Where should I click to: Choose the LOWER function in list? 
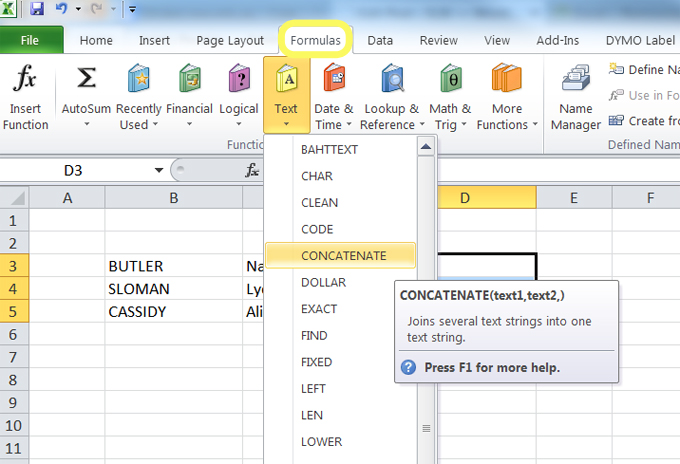(322, 441)
